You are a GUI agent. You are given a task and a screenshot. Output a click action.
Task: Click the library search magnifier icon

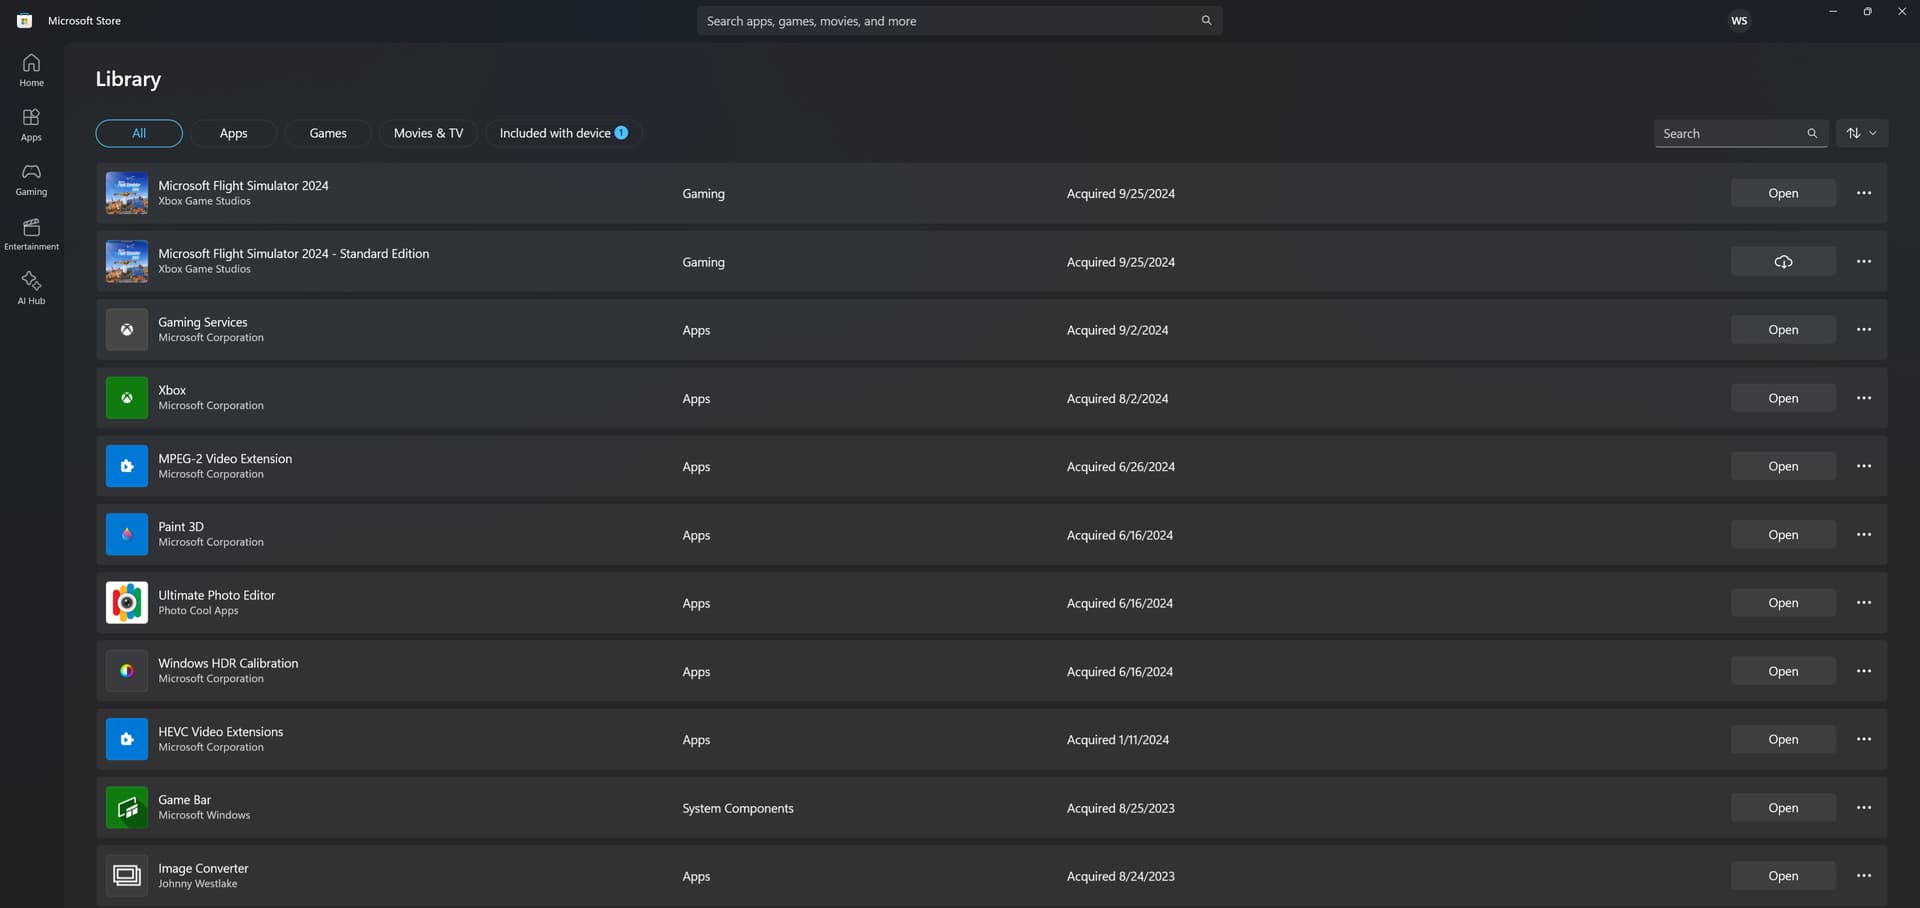click(x=1812, y=133)
